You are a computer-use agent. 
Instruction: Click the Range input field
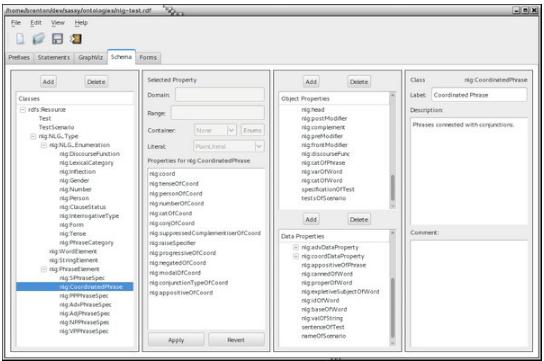218,113
